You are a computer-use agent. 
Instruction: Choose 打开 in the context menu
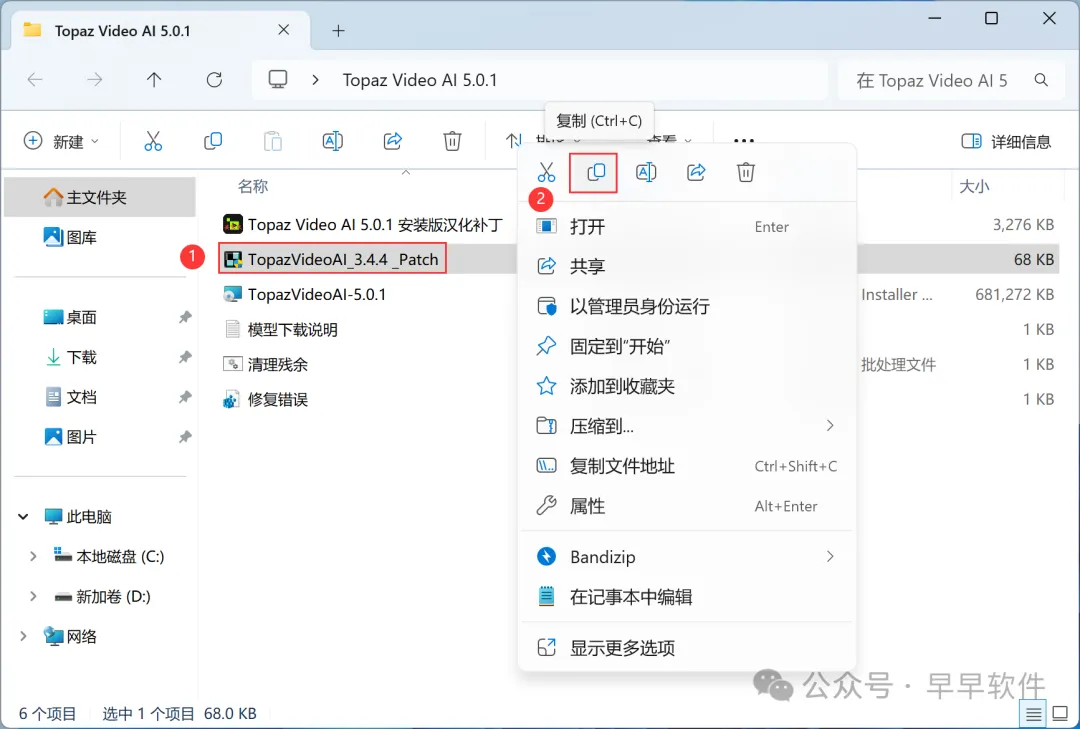687,227
